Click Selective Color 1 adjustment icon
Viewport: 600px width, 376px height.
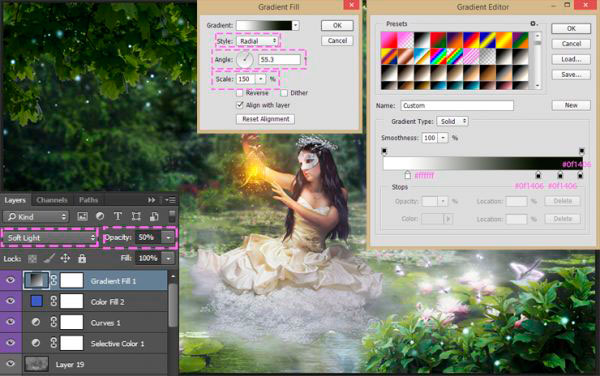36,343
